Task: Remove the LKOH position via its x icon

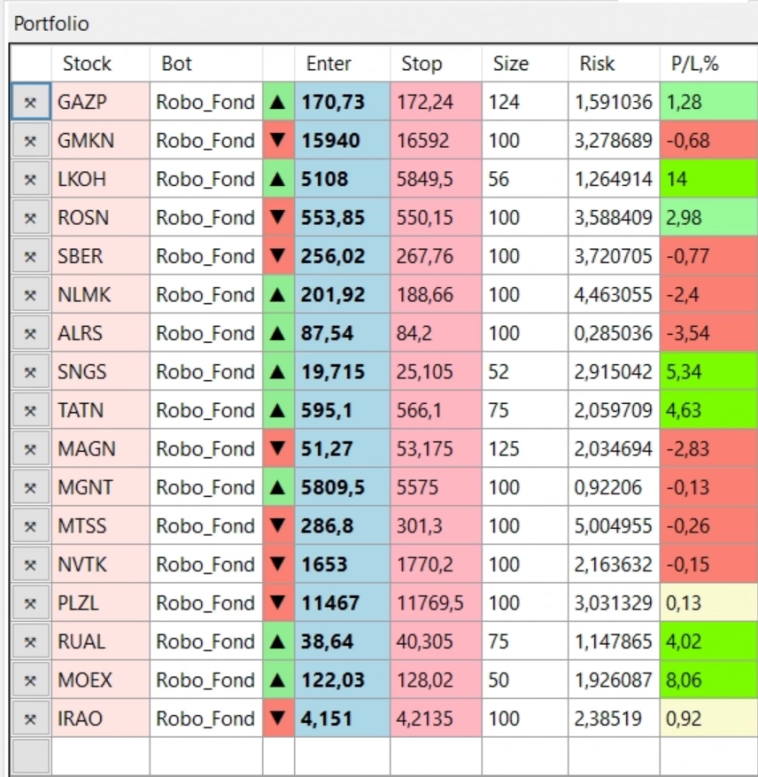Action: pyautogui.click(x=30, y=179)
